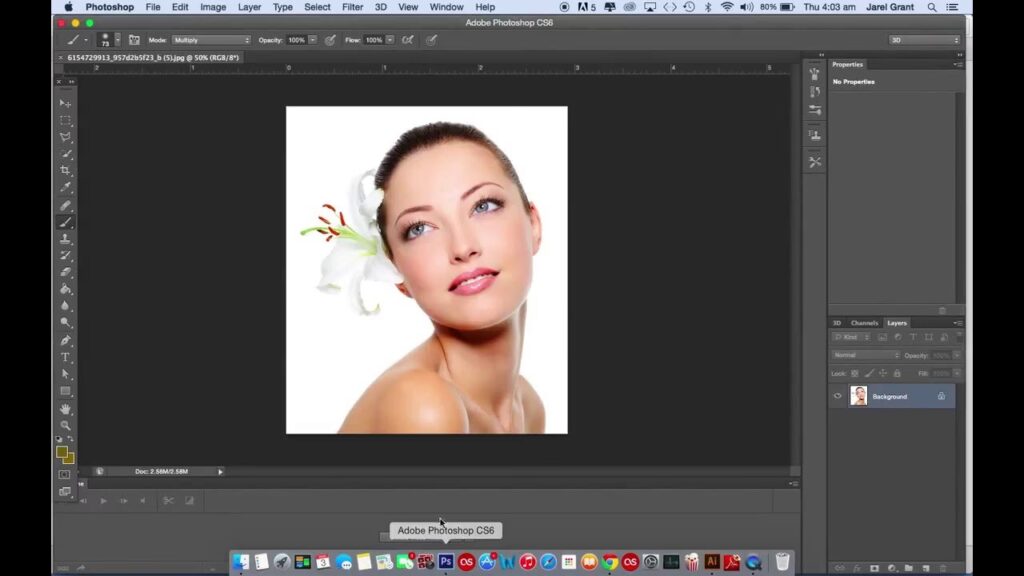Viewport: 1024px width, 576px height.
Task: Toggle the brush panel button in options bar
Action: tap(134, 40)
